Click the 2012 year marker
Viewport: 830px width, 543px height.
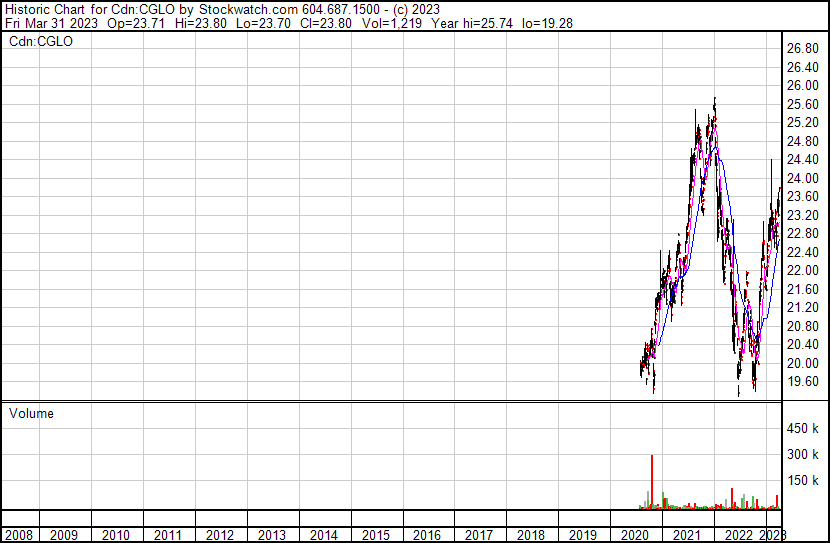coord(220,535)
